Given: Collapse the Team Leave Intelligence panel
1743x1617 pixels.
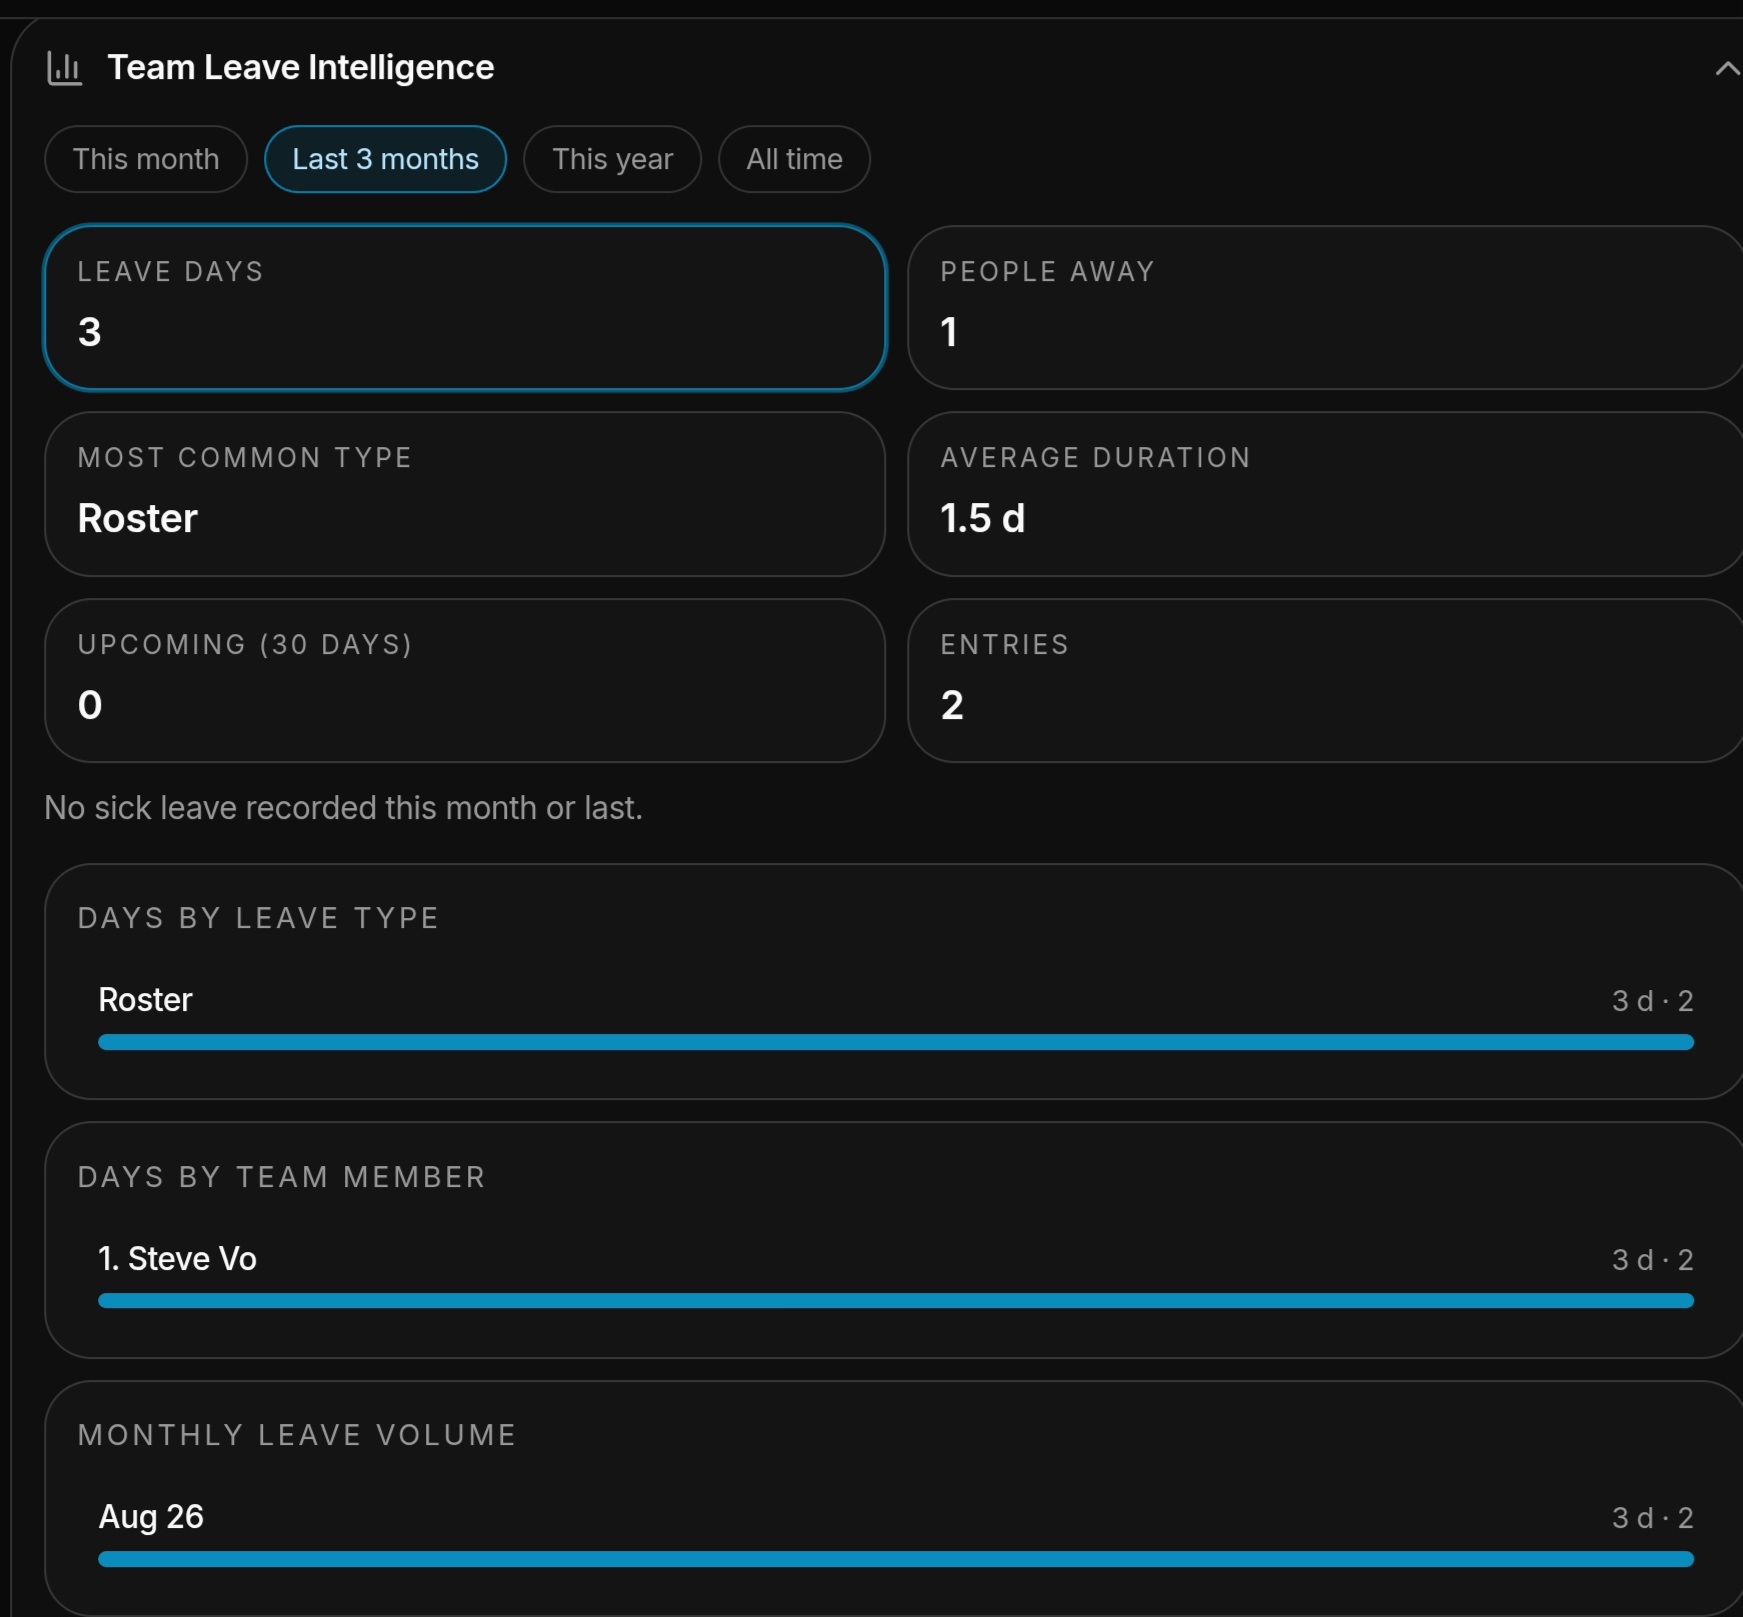Looking at the screenshot, I should coord(1727,68).
